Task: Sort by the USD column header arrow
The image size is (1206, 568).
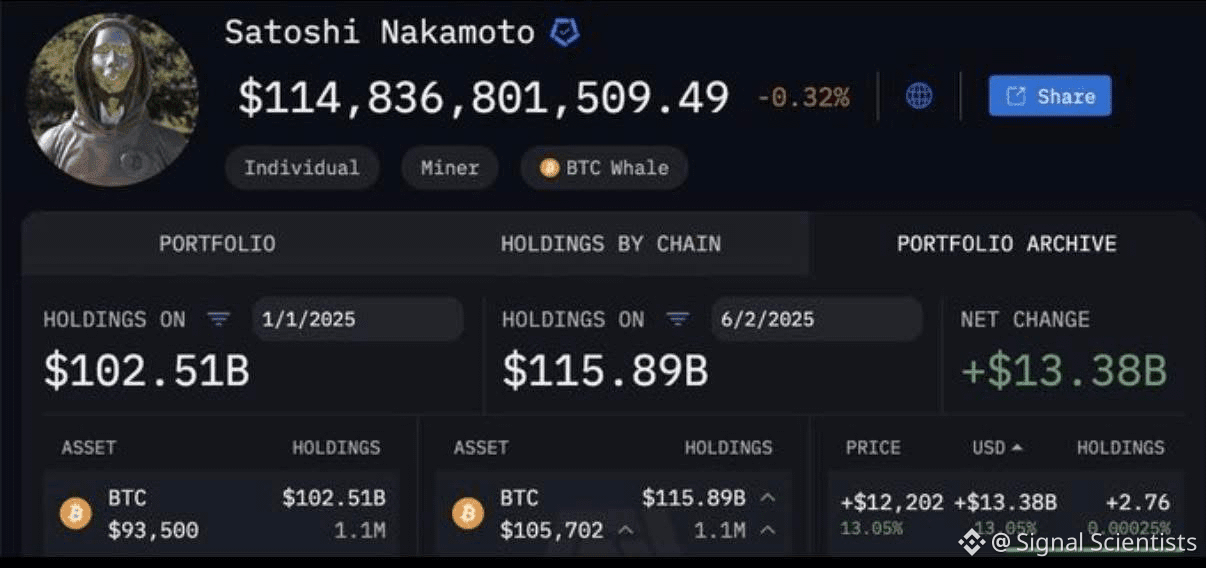Action: click(x=1017, y=448)
